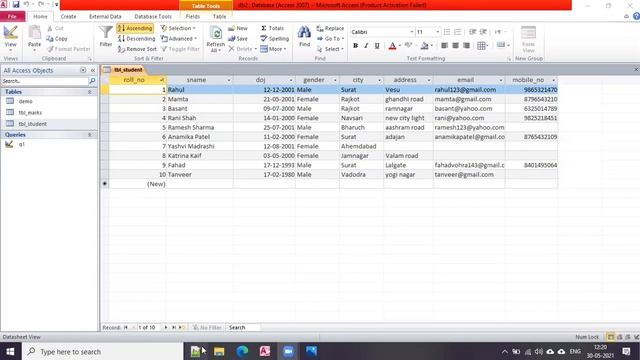640x360 pixels.
Task: Click record Search field at bottom
Action: [243, 327]
